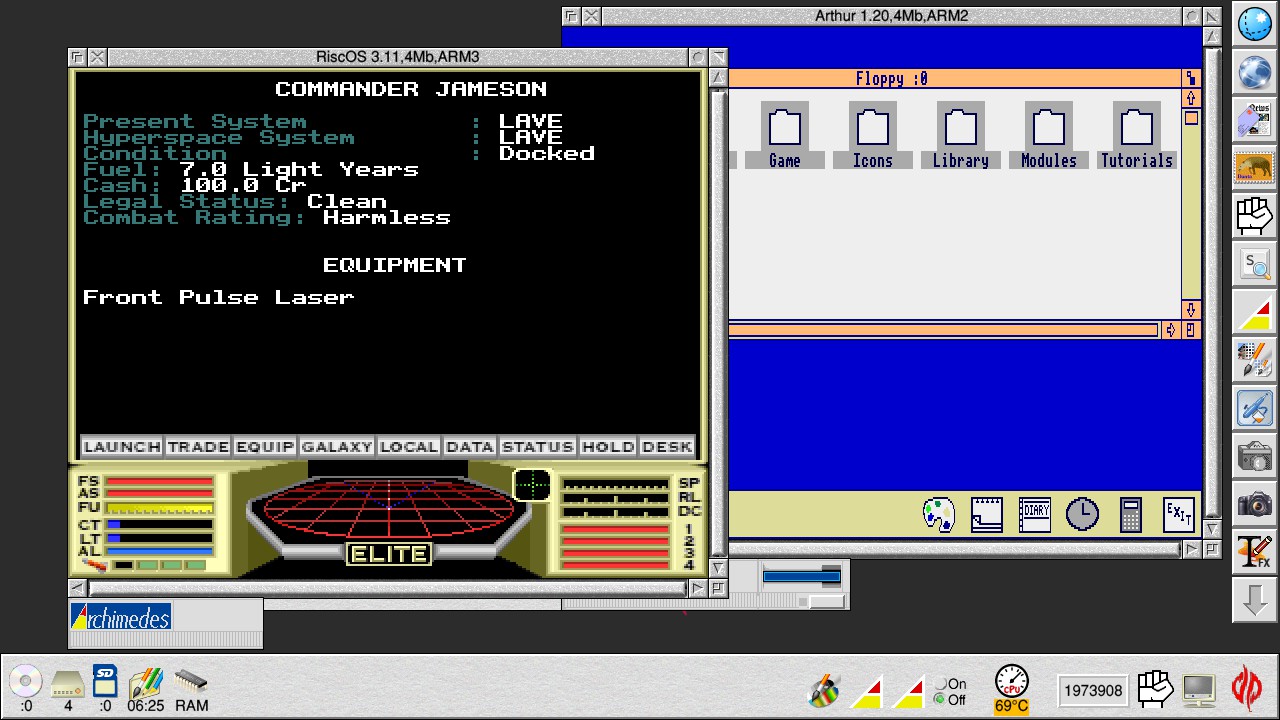Open the SD card drive icon

(105, 689)
